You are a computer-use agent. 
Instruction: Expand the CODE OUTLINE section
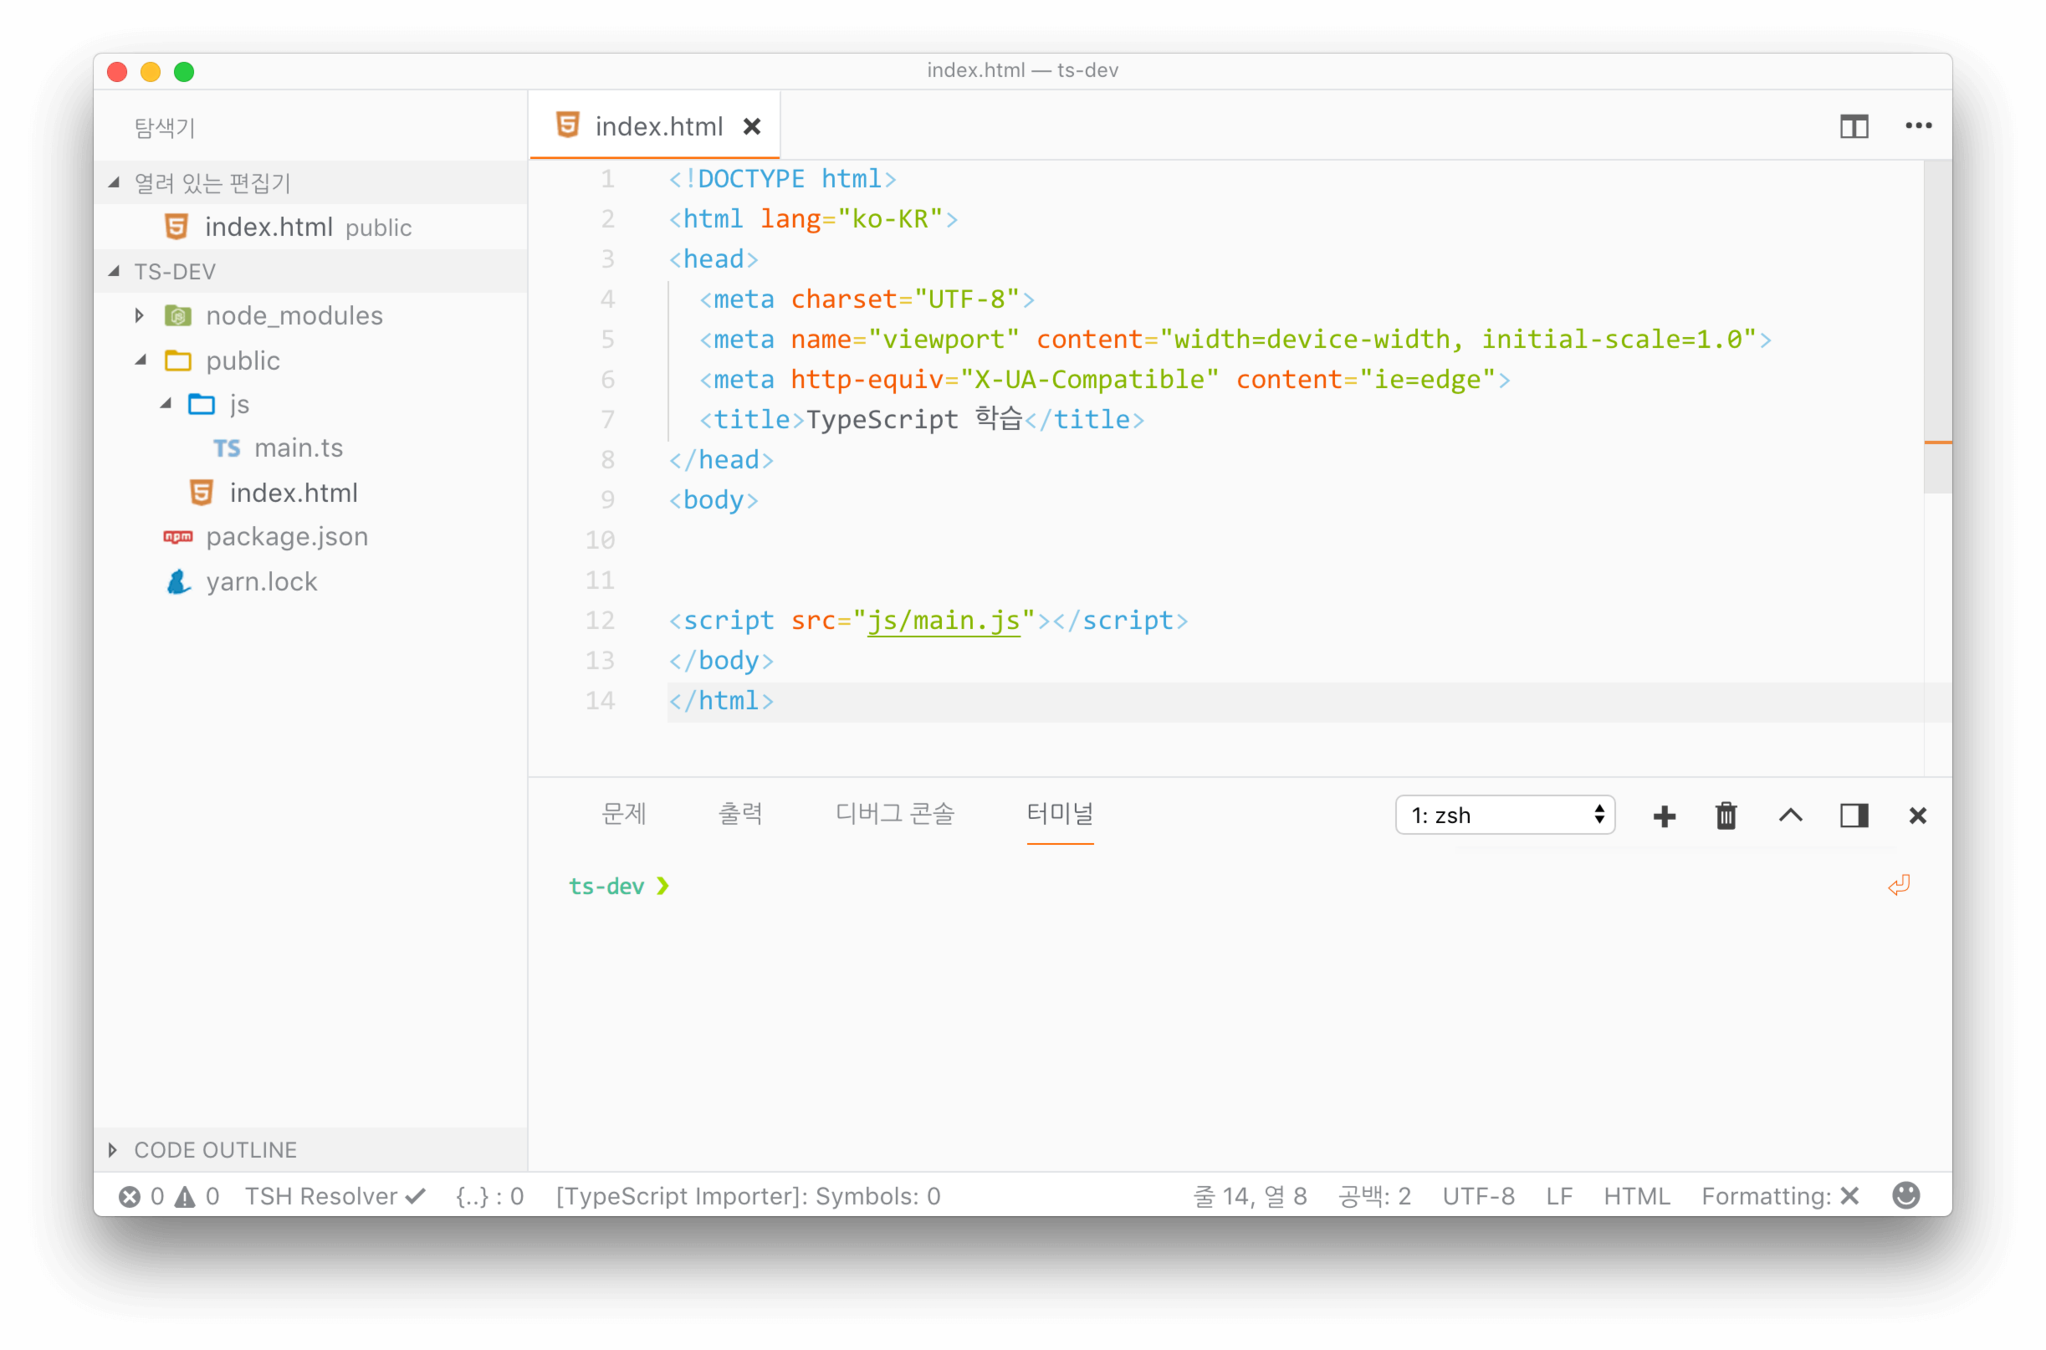tap(215, 1150)
